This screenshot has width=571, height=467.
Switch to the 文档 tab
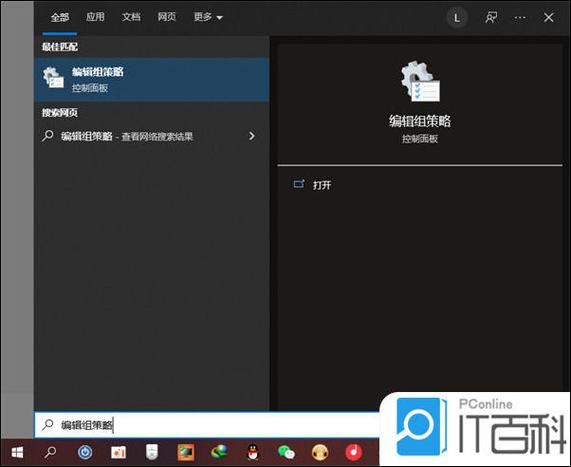point(131,17)
